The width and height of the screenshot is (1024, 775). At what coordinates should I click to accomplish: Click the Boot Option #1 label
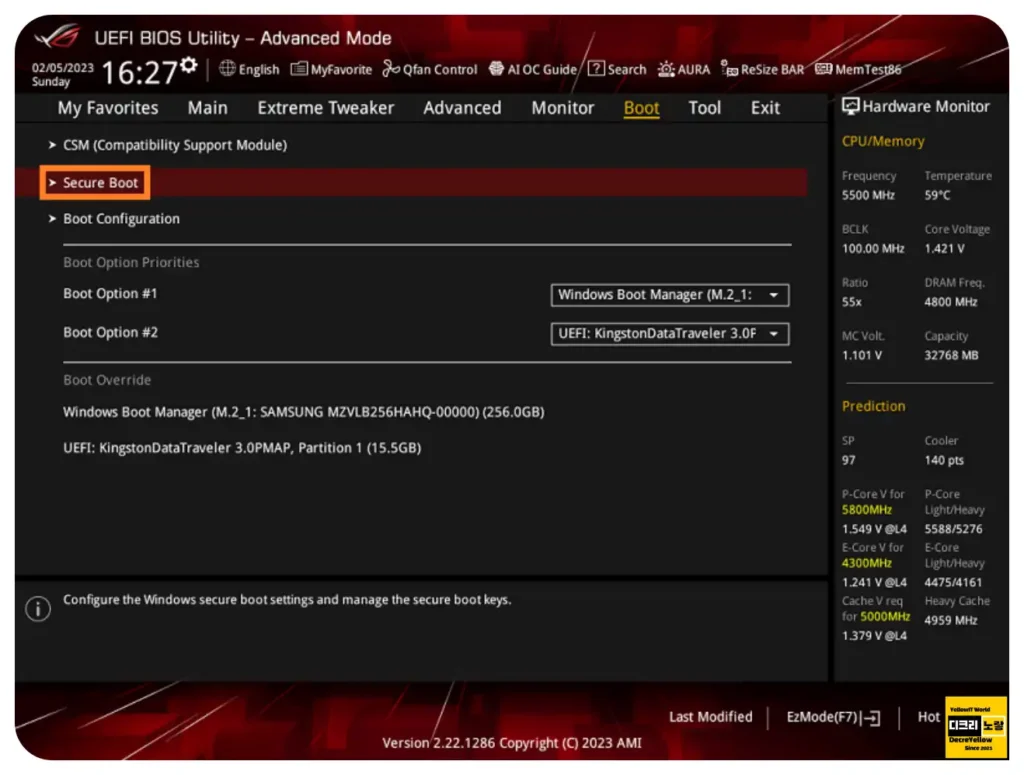(110, 294)
